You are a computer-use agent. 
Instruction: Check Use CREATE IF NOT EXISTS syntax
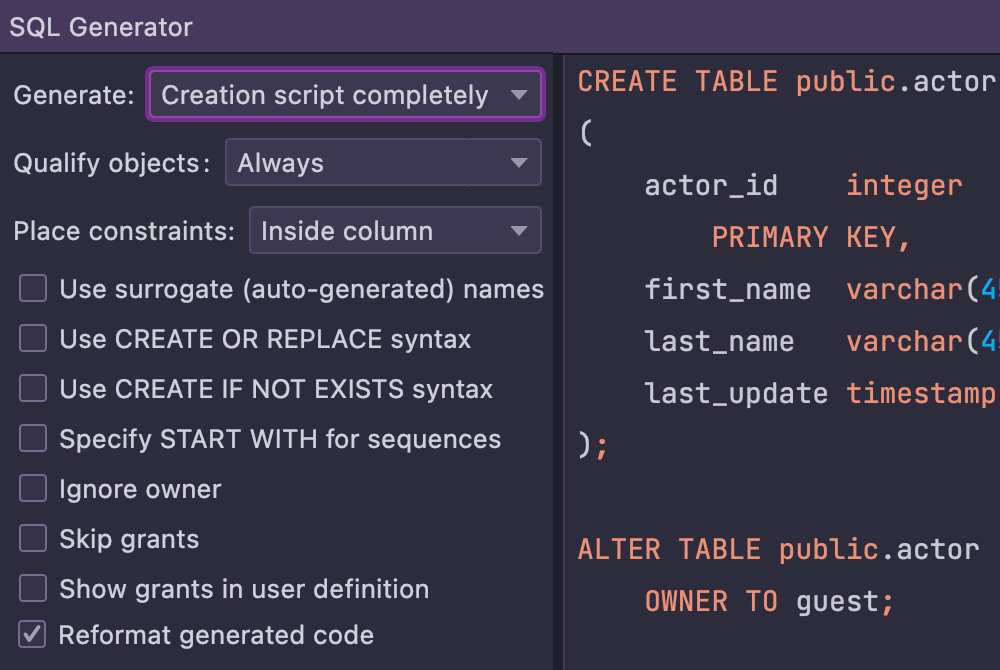[x=33, y=389]
